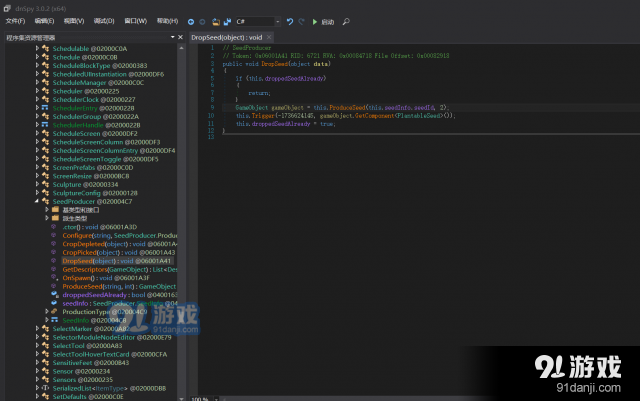Image resolution: width=640 pixels, height=401 pixels.
Task: Select GetDescriptors(GameObject) method
Action: point(120,270)
